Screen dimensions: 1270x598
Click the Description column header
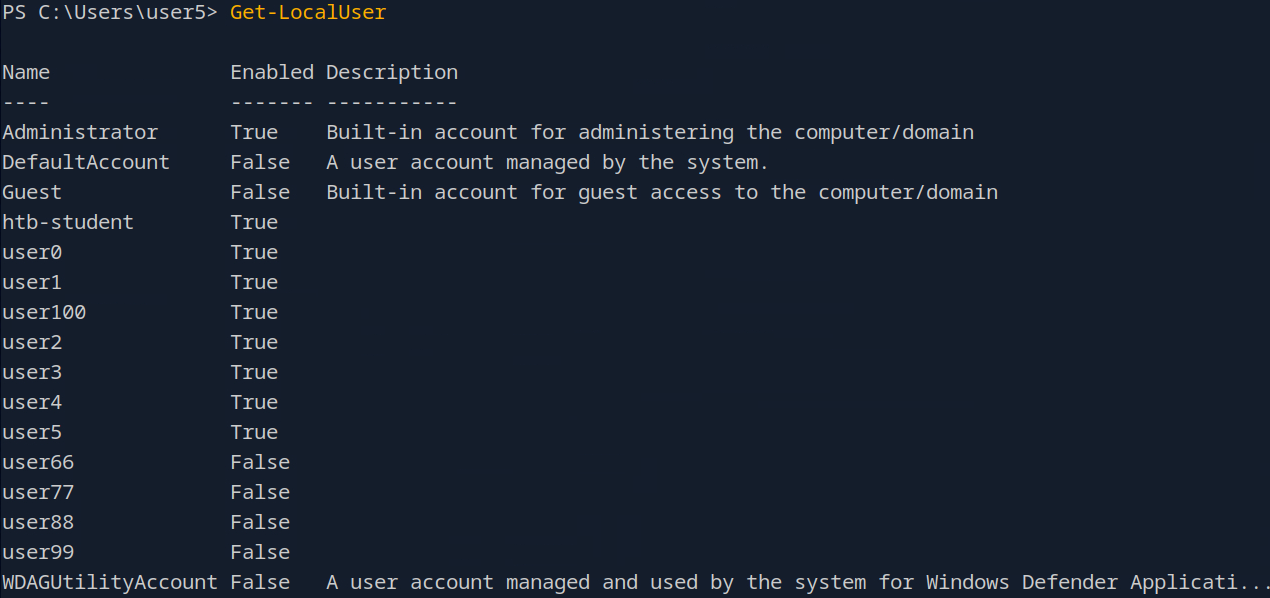click(392, 73)
